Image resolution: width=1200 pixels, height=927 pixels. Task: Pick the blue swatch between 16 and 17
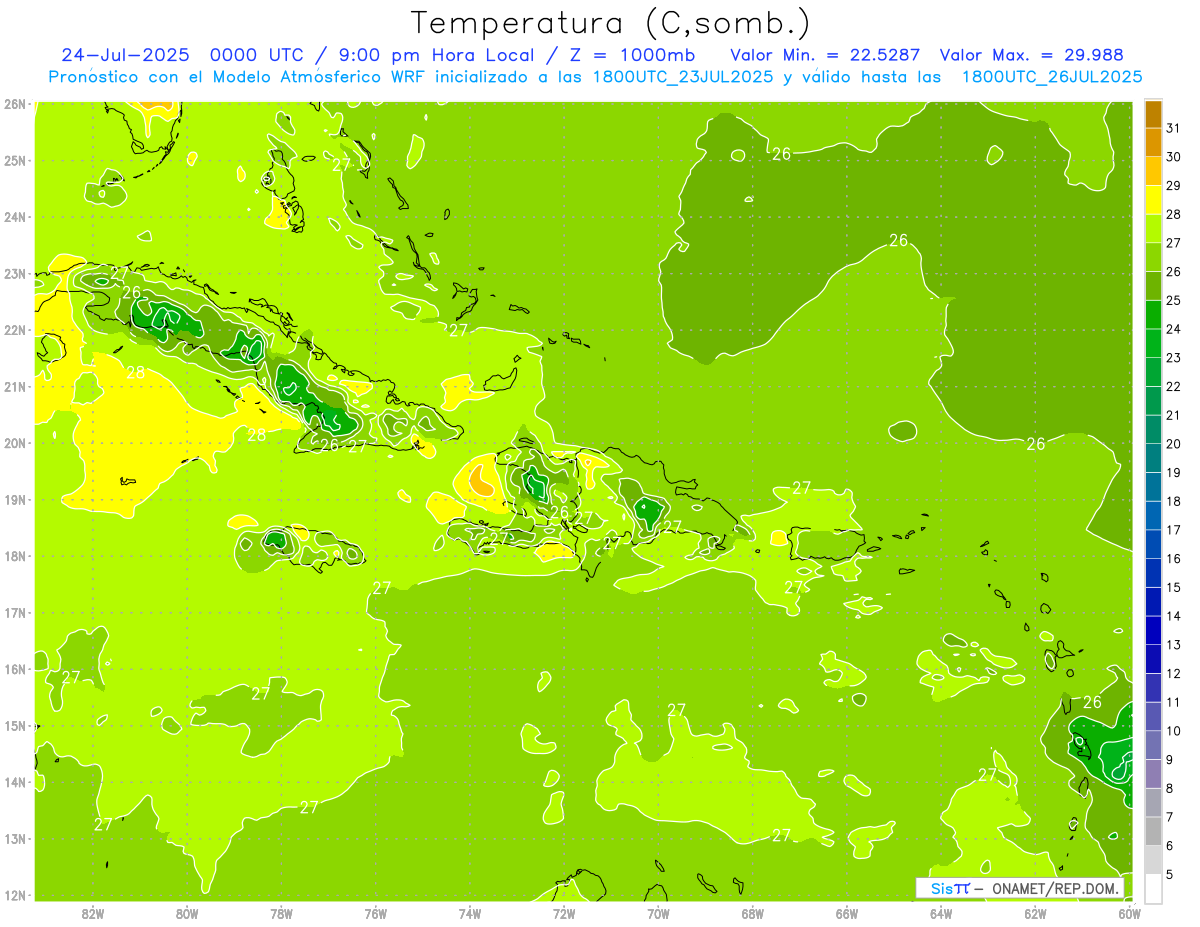1153,544
